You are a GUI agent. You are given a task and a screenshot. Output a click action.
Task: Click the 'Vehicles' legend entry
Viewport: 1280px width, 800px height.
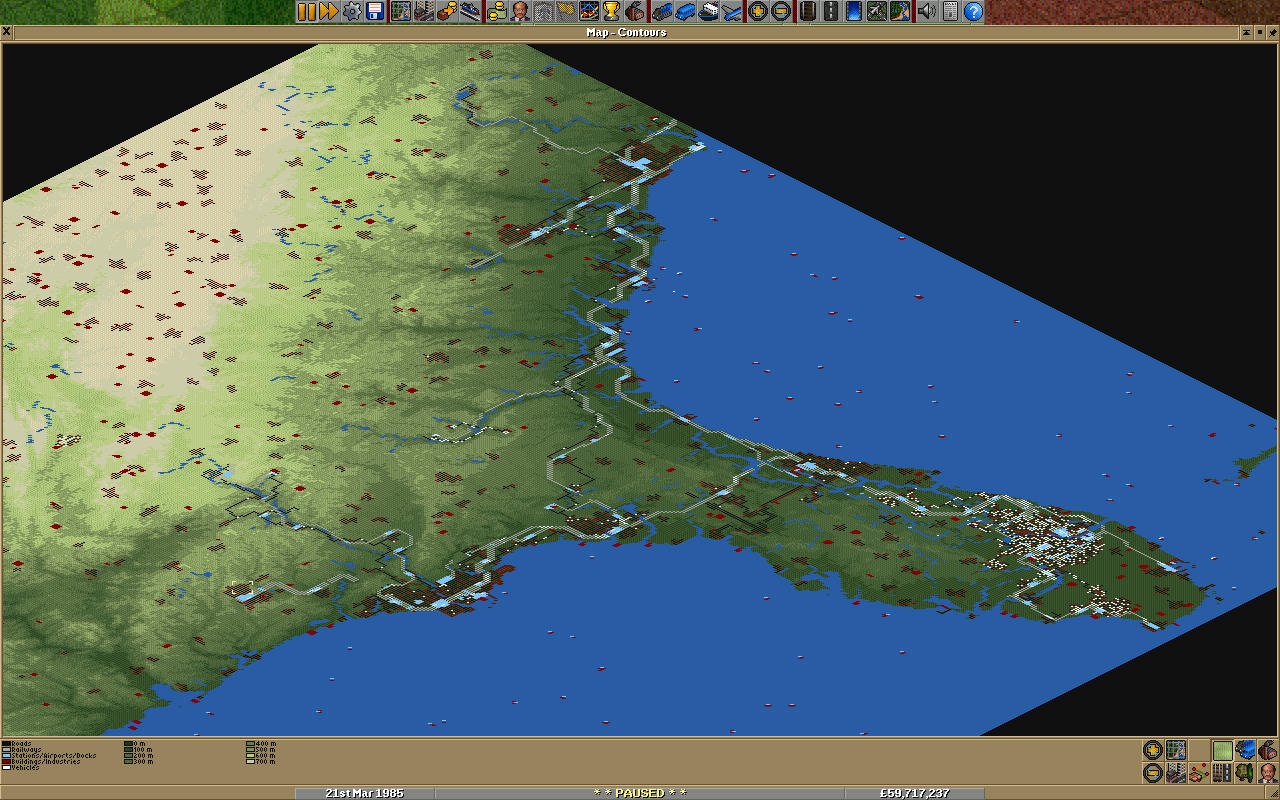pyautogui.click(x=21, y=768)
